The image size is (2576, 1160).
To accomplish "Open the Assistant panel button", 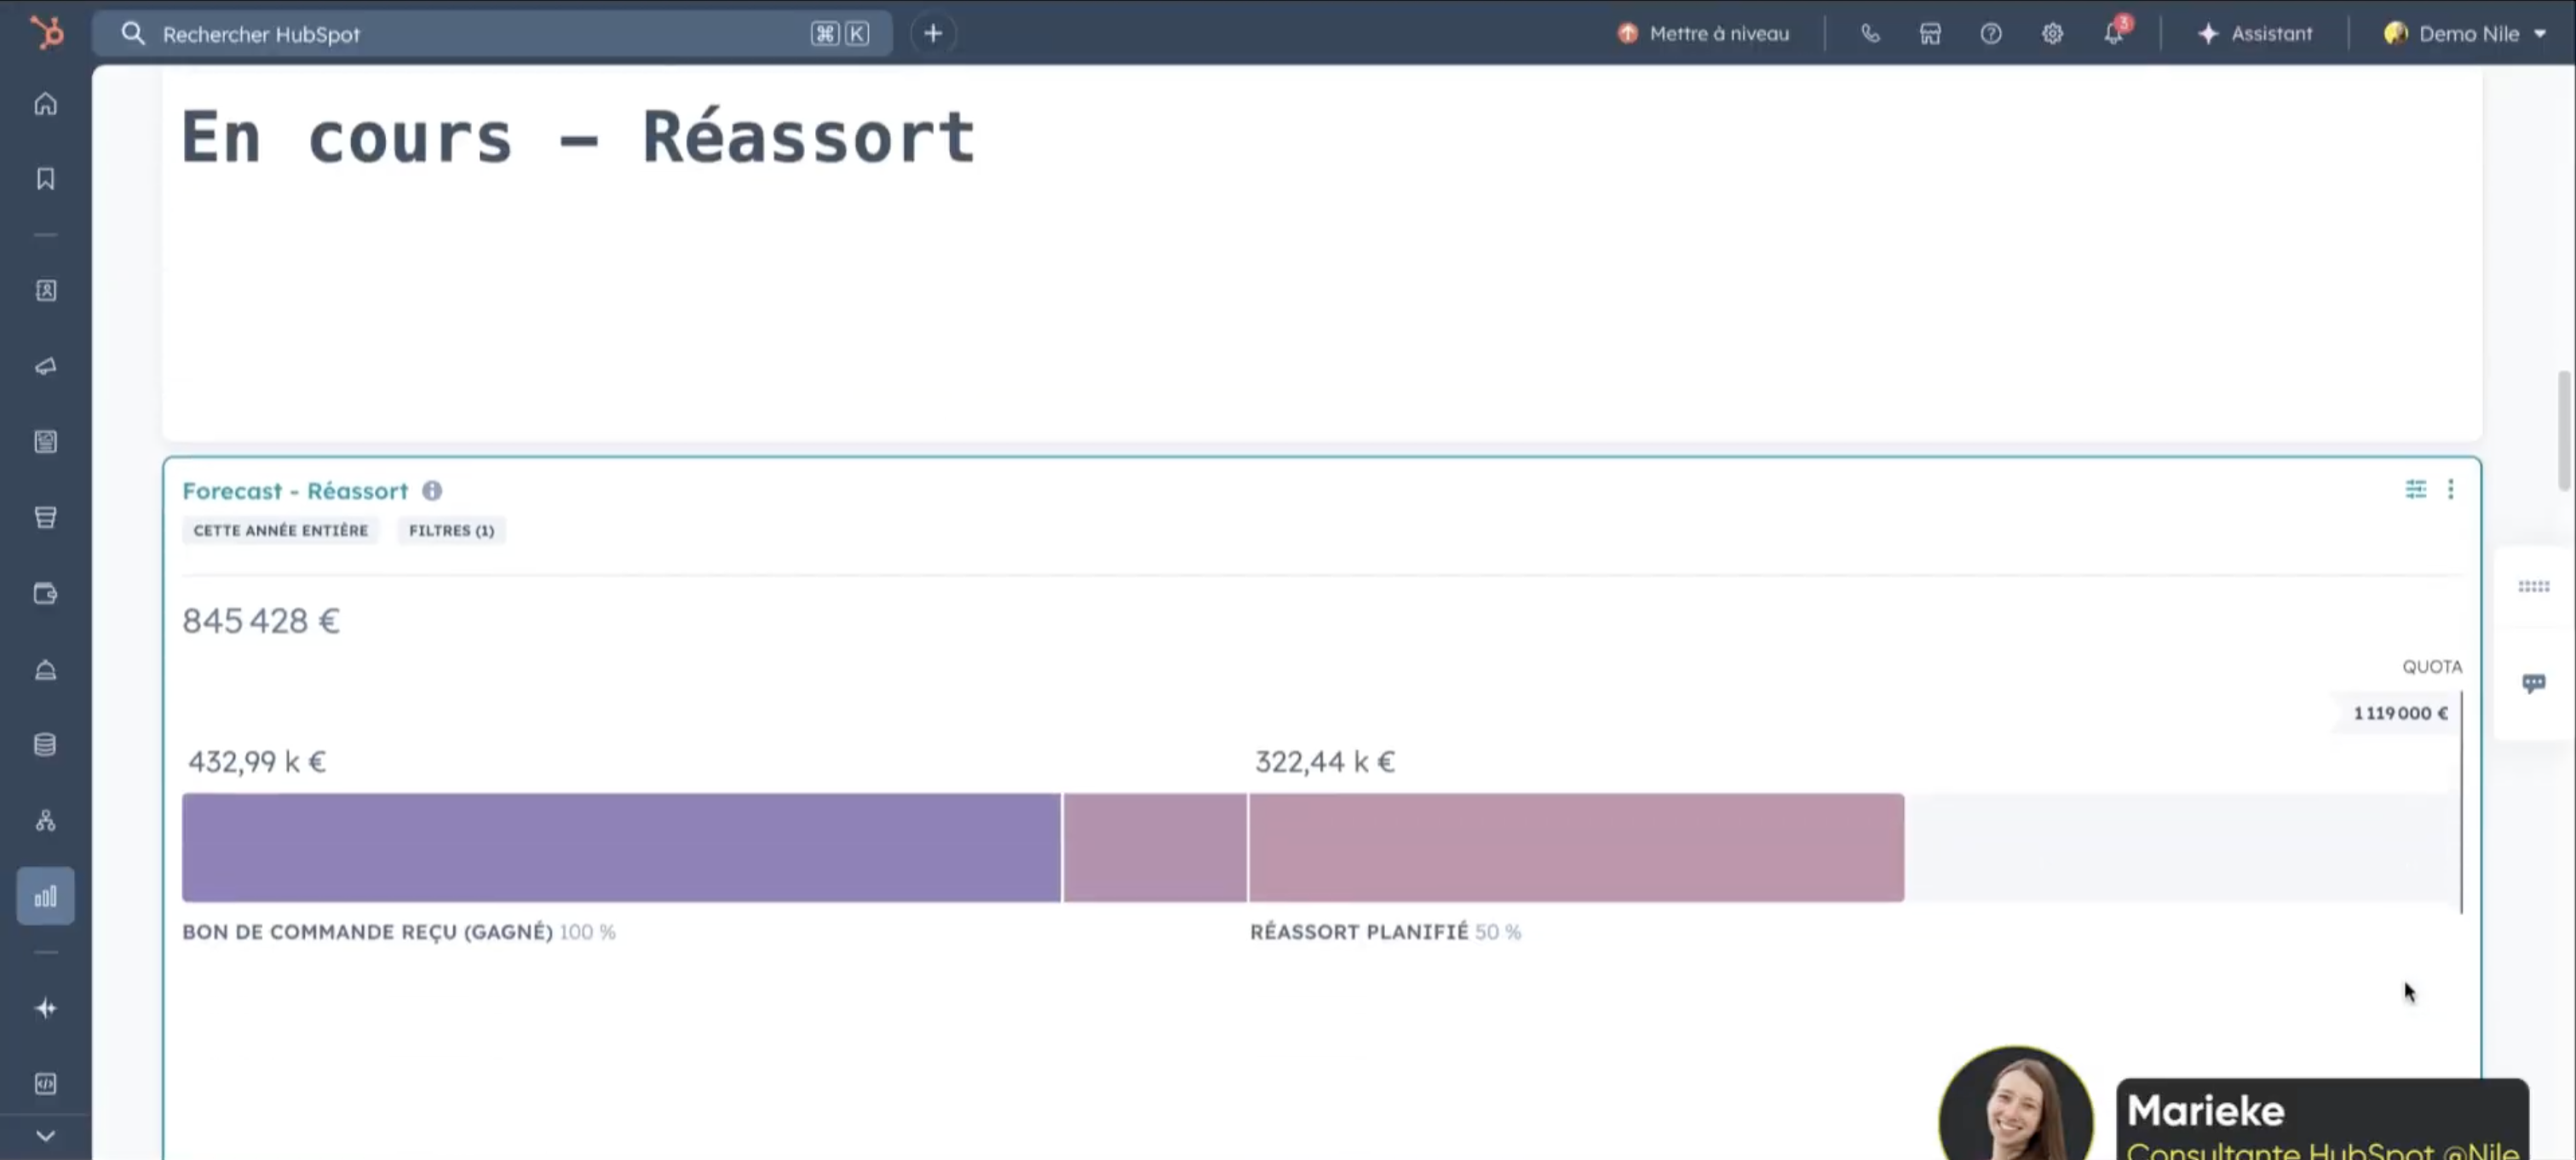I will (2256, 33).
